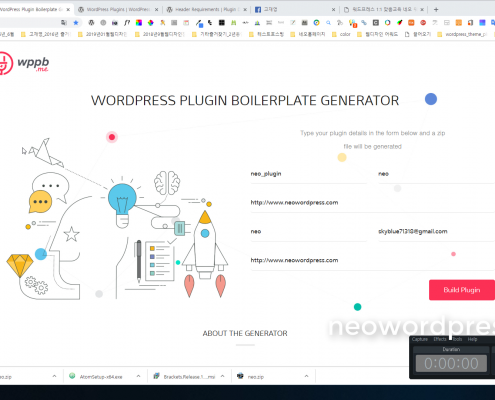The height and width of the screenshot is (400, 495).
Task: Click the dark square extension icon
Action: [x=376, y=23]
